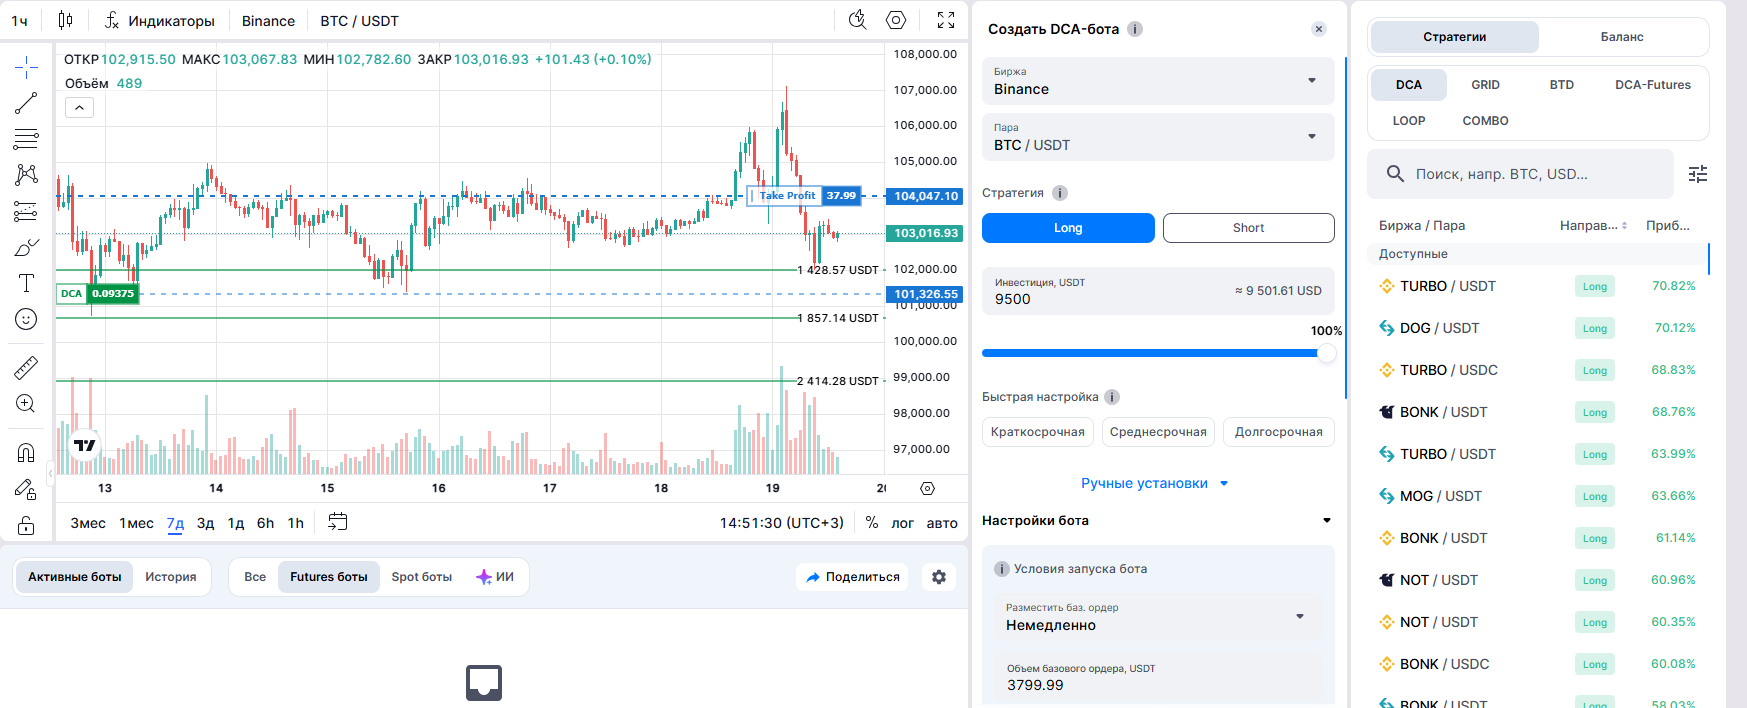Switch to Futures боты filter
Image resolution: width=1747 pixels, height=708 pixels.
point(329,577)
